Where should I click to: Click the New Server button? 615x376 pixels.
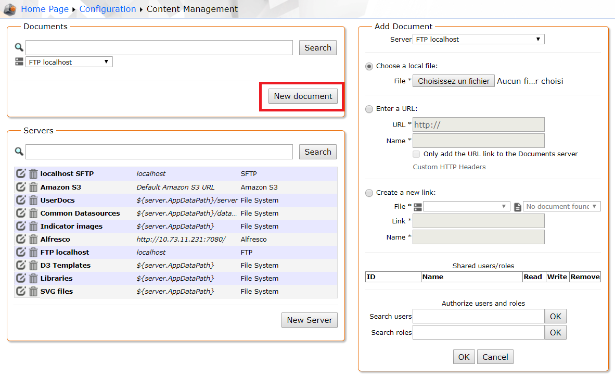[x=309, y=320]
